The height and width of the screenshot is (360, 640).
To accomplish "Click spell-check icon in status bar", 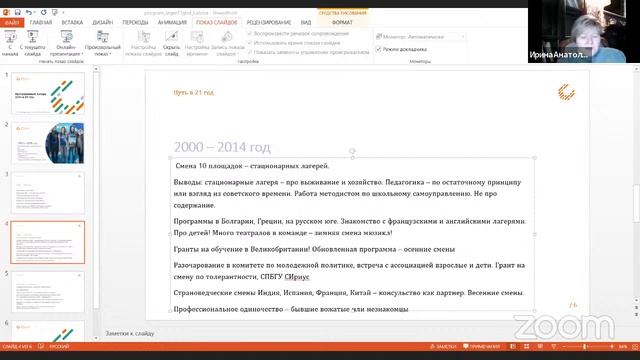I will pyautogui.click(x=41, y=347).
